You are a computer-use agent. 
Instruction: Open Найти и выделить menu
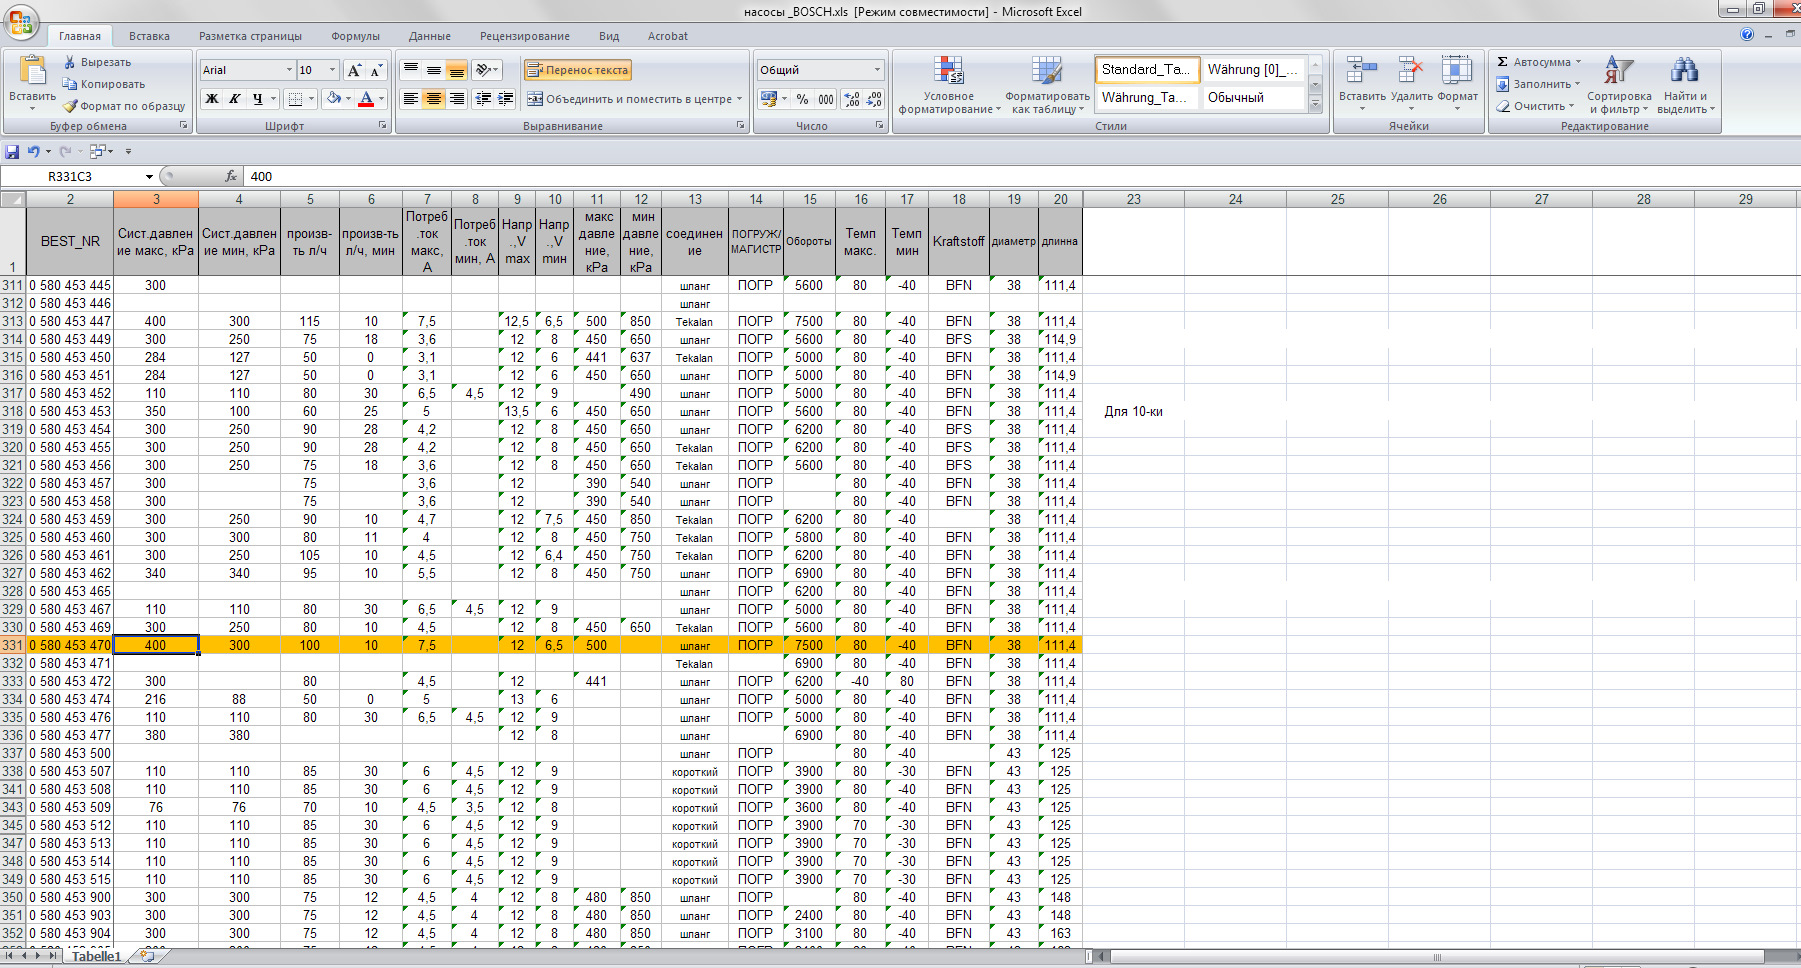[1685, 85]
